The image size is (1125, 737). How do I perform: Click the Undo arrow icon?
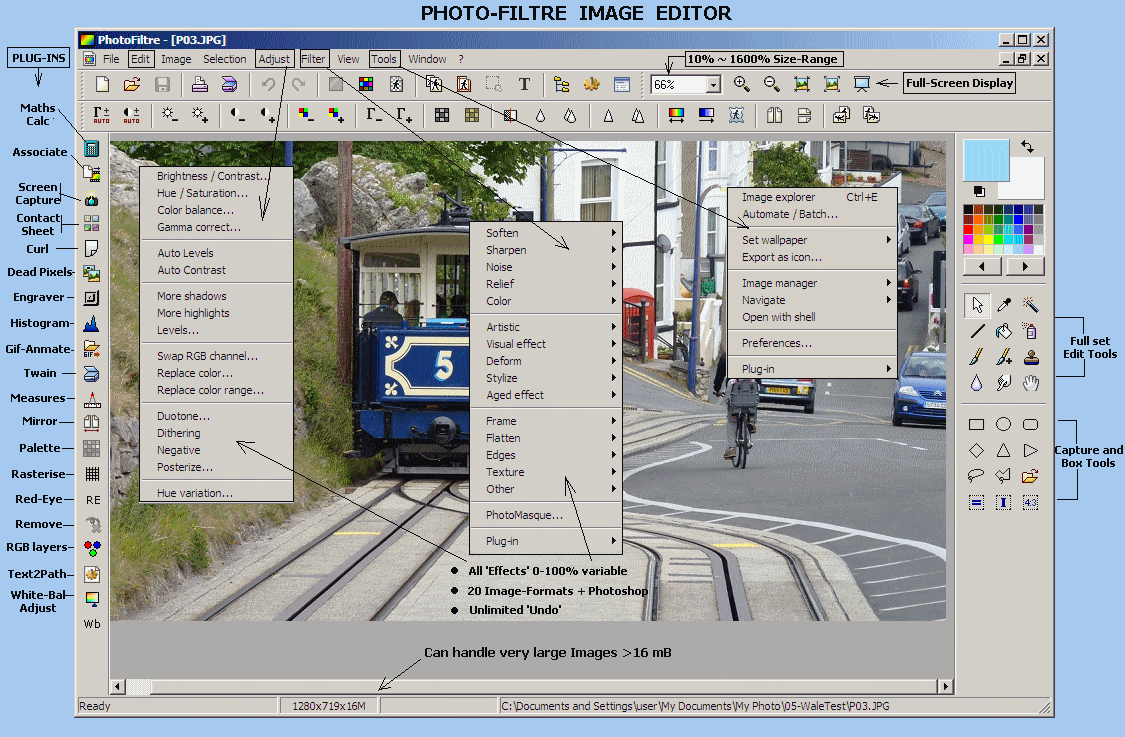268,84
